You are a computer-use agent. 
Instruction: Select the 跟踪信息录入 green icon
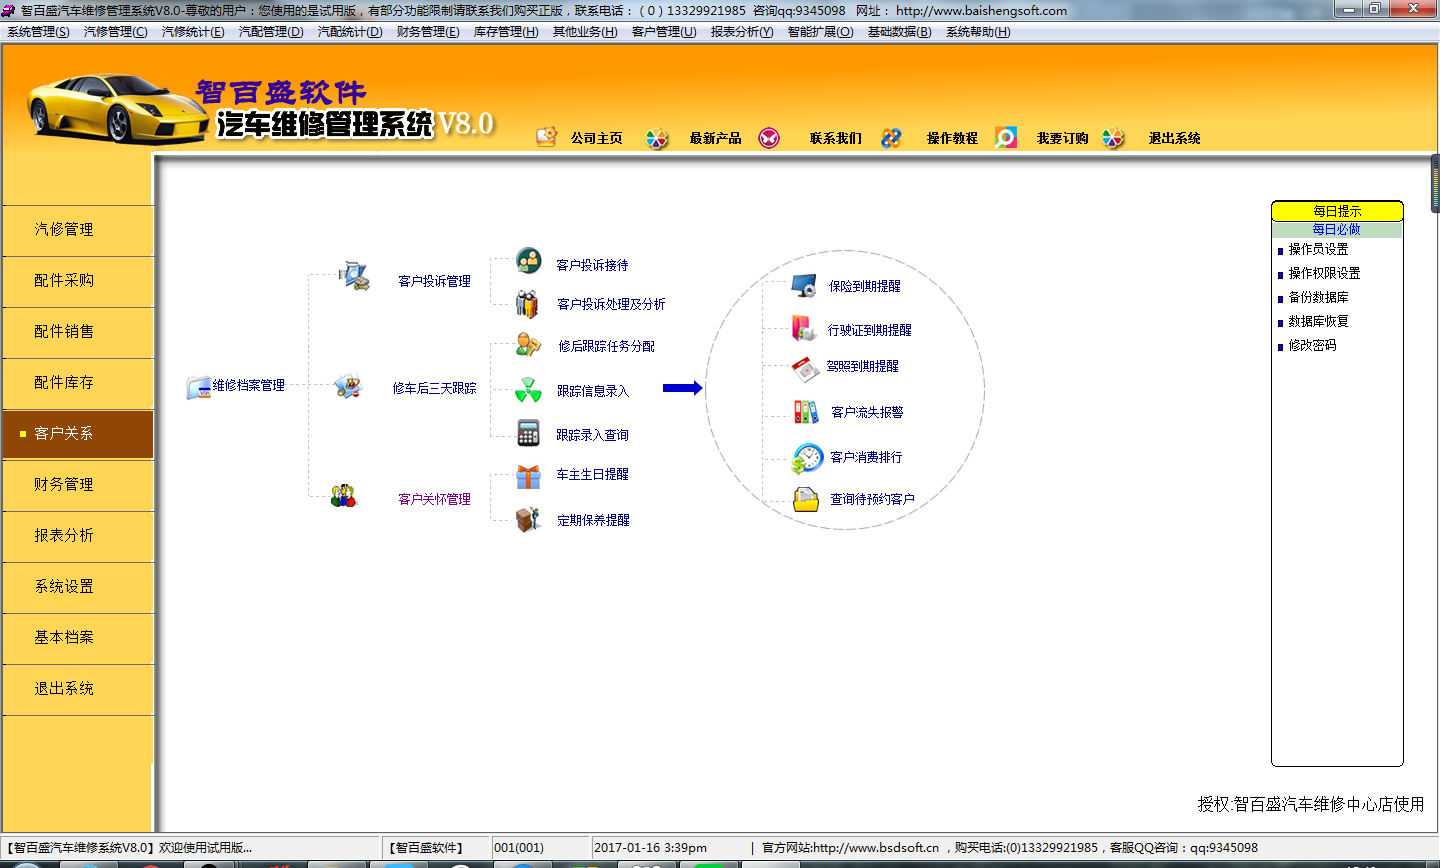(528, 390)
